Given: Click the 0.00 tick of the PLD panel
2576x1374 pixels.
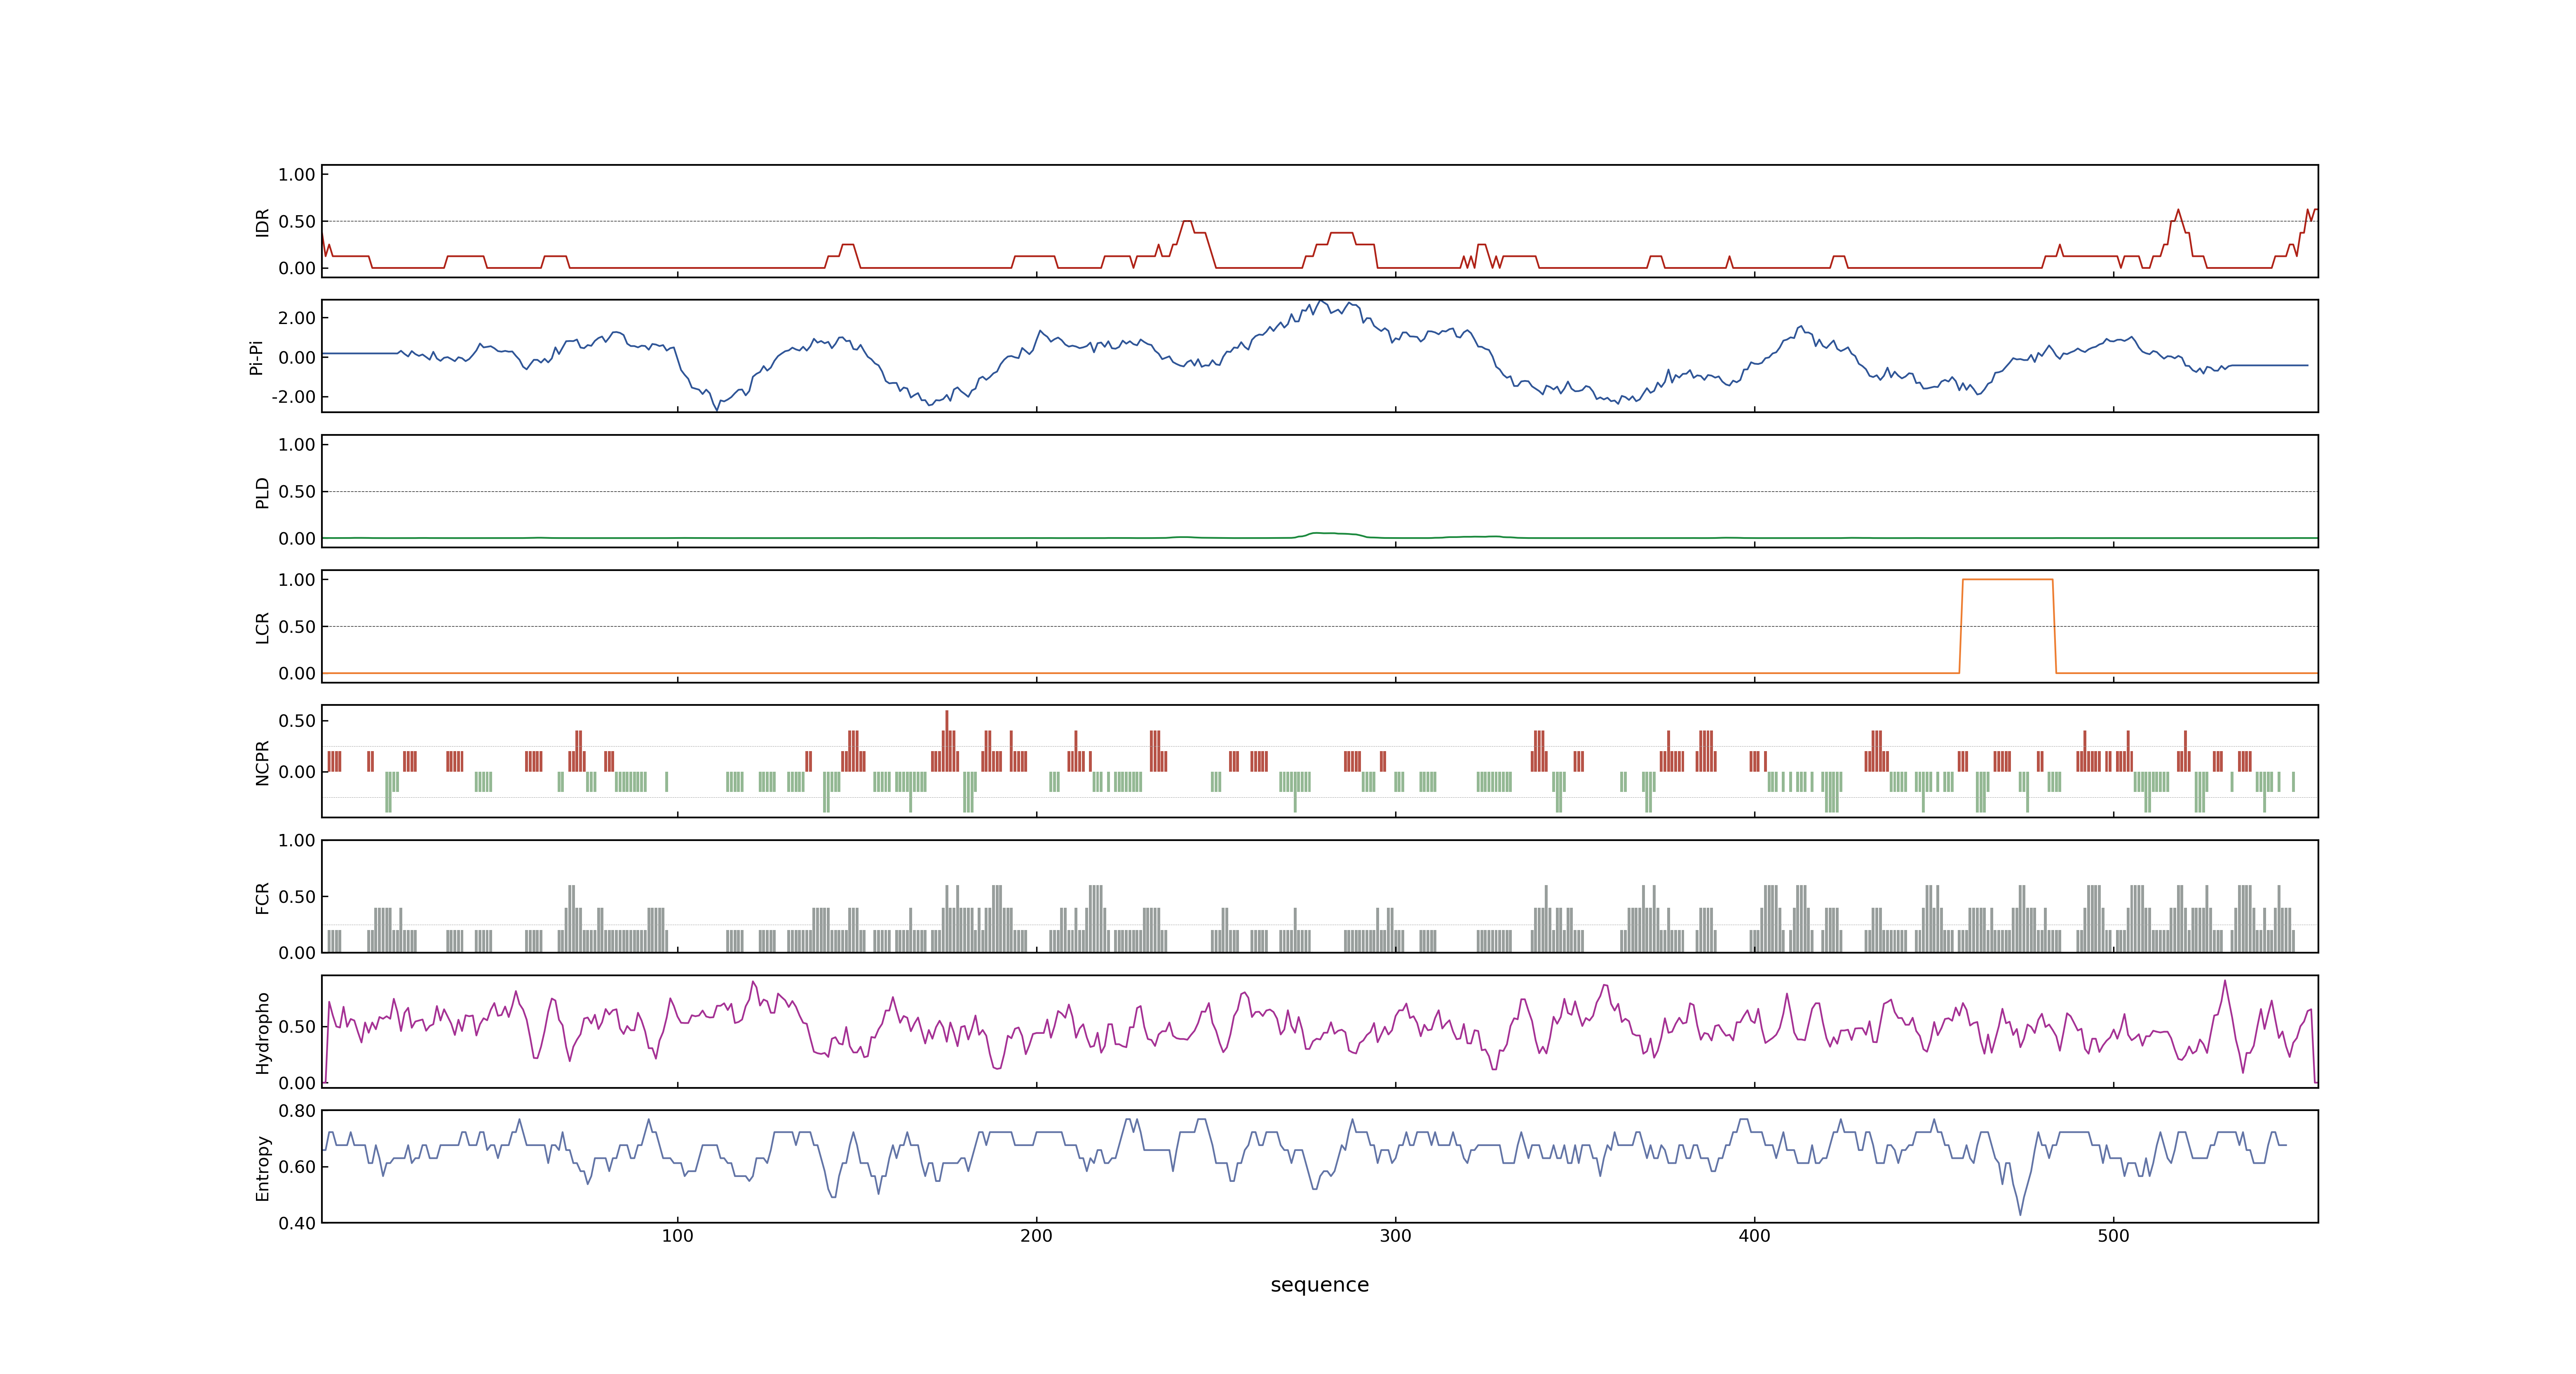Looking at the screenshot, I should 297,539.
